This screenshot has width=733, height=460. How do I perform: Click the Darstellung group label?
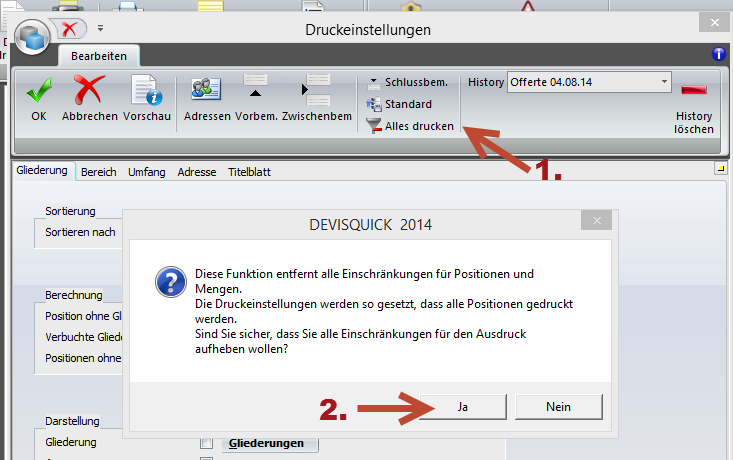pyautogui.click(x=72, y=421)
